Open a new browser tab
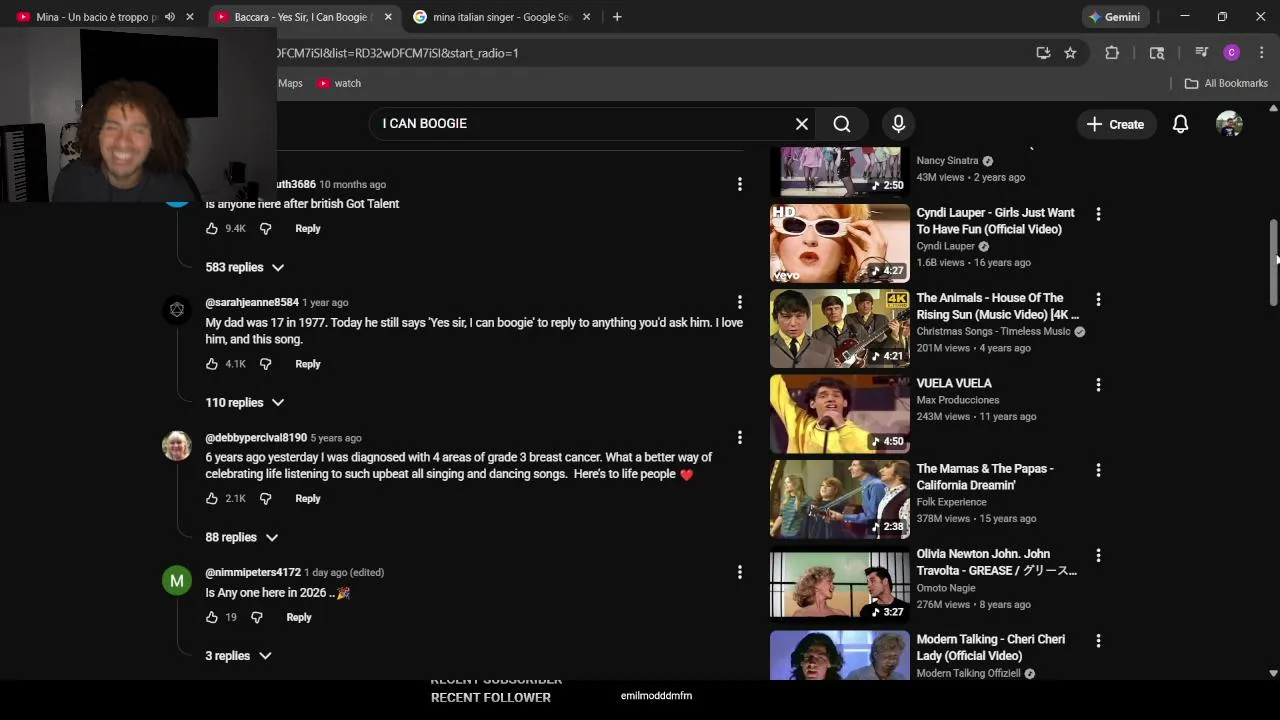Viewport: 1280px width, 720px height. (x=617, y=17)
